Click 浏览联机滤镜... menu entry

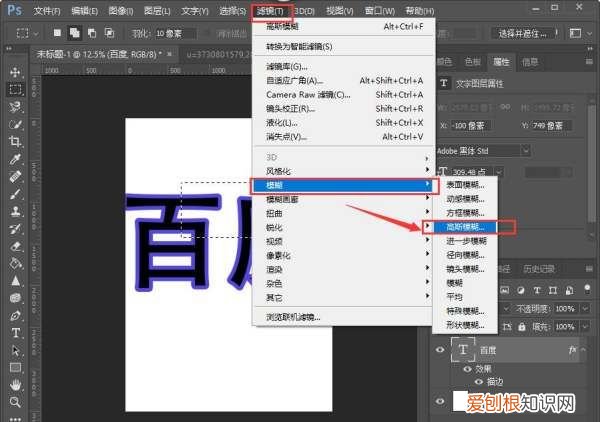tap(344, 317)
